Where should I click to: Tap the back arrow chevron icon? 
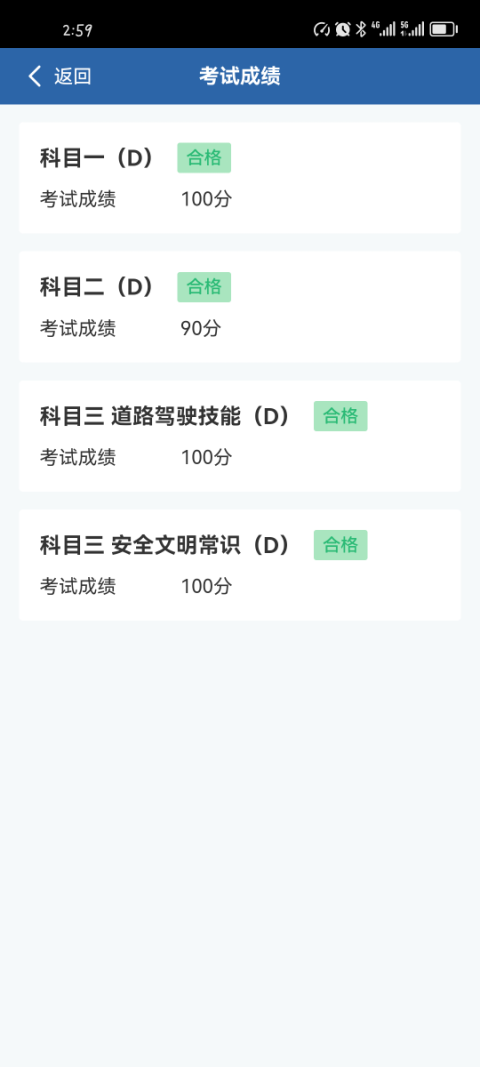click(35, 76)
